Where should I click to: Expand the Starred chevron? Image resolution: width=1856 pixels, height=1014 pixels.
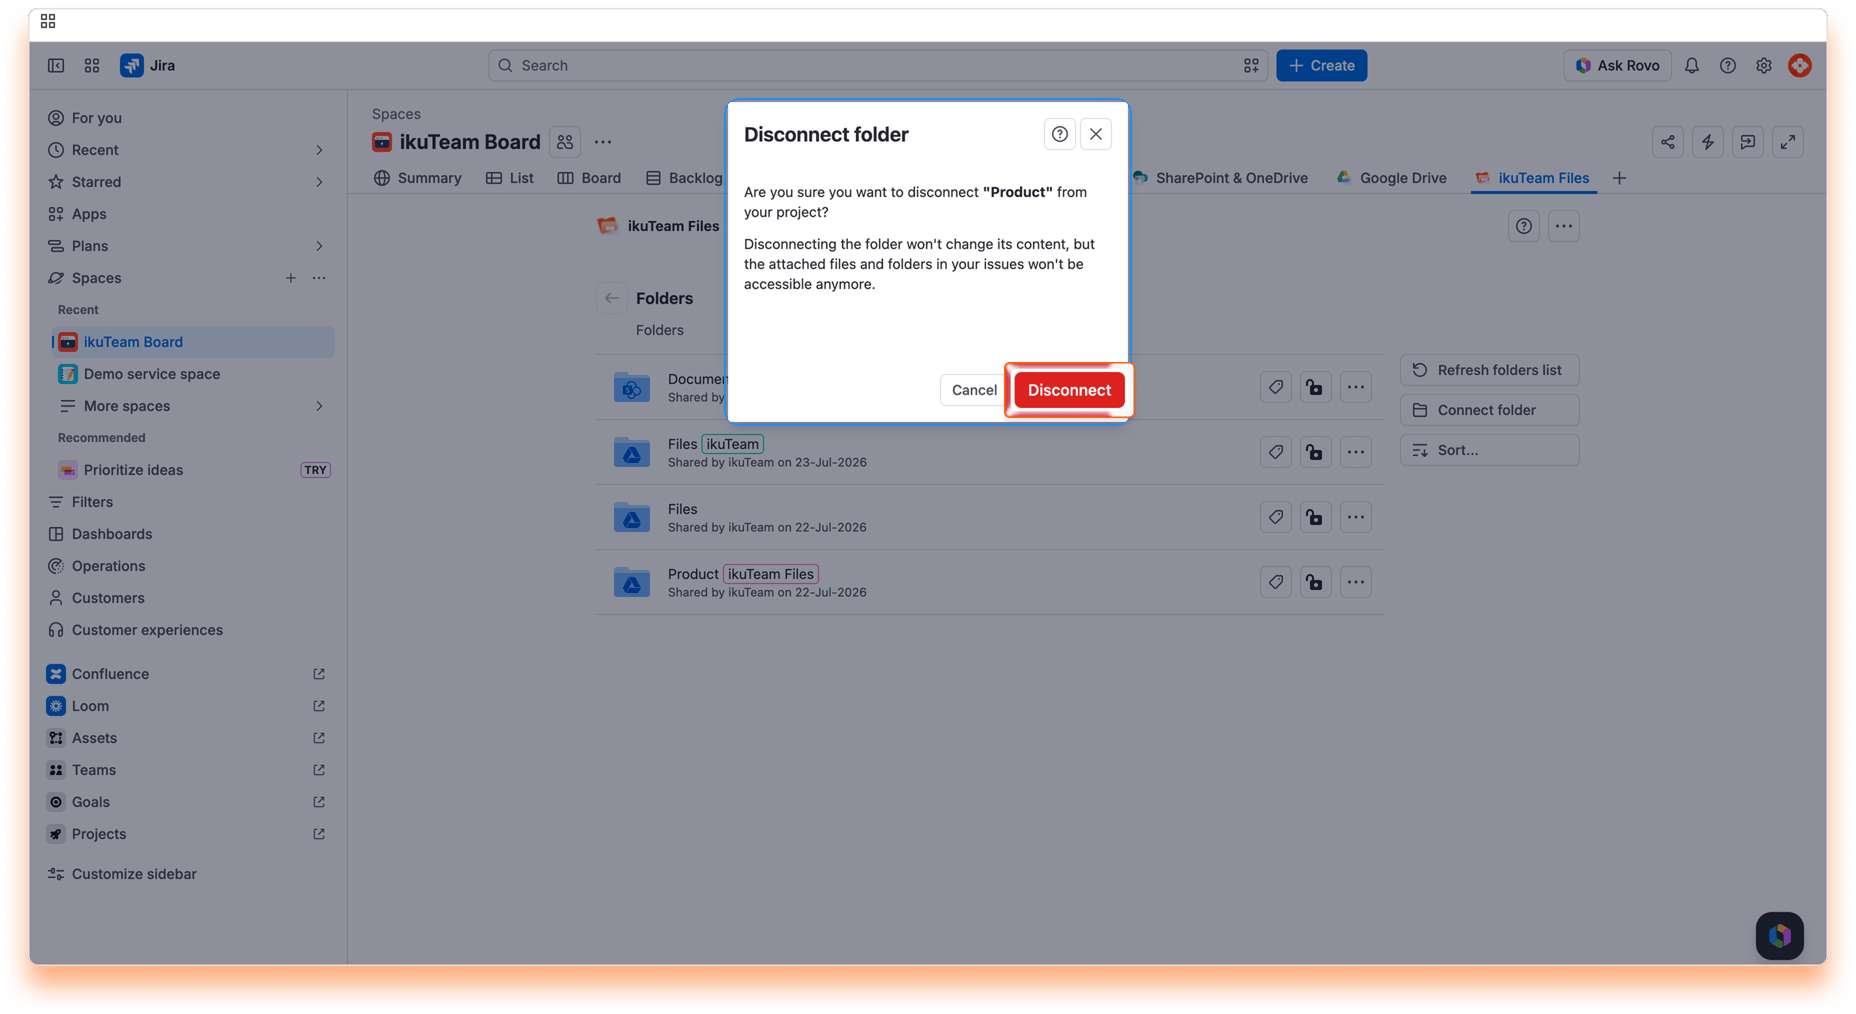click(x=319, y=182)
